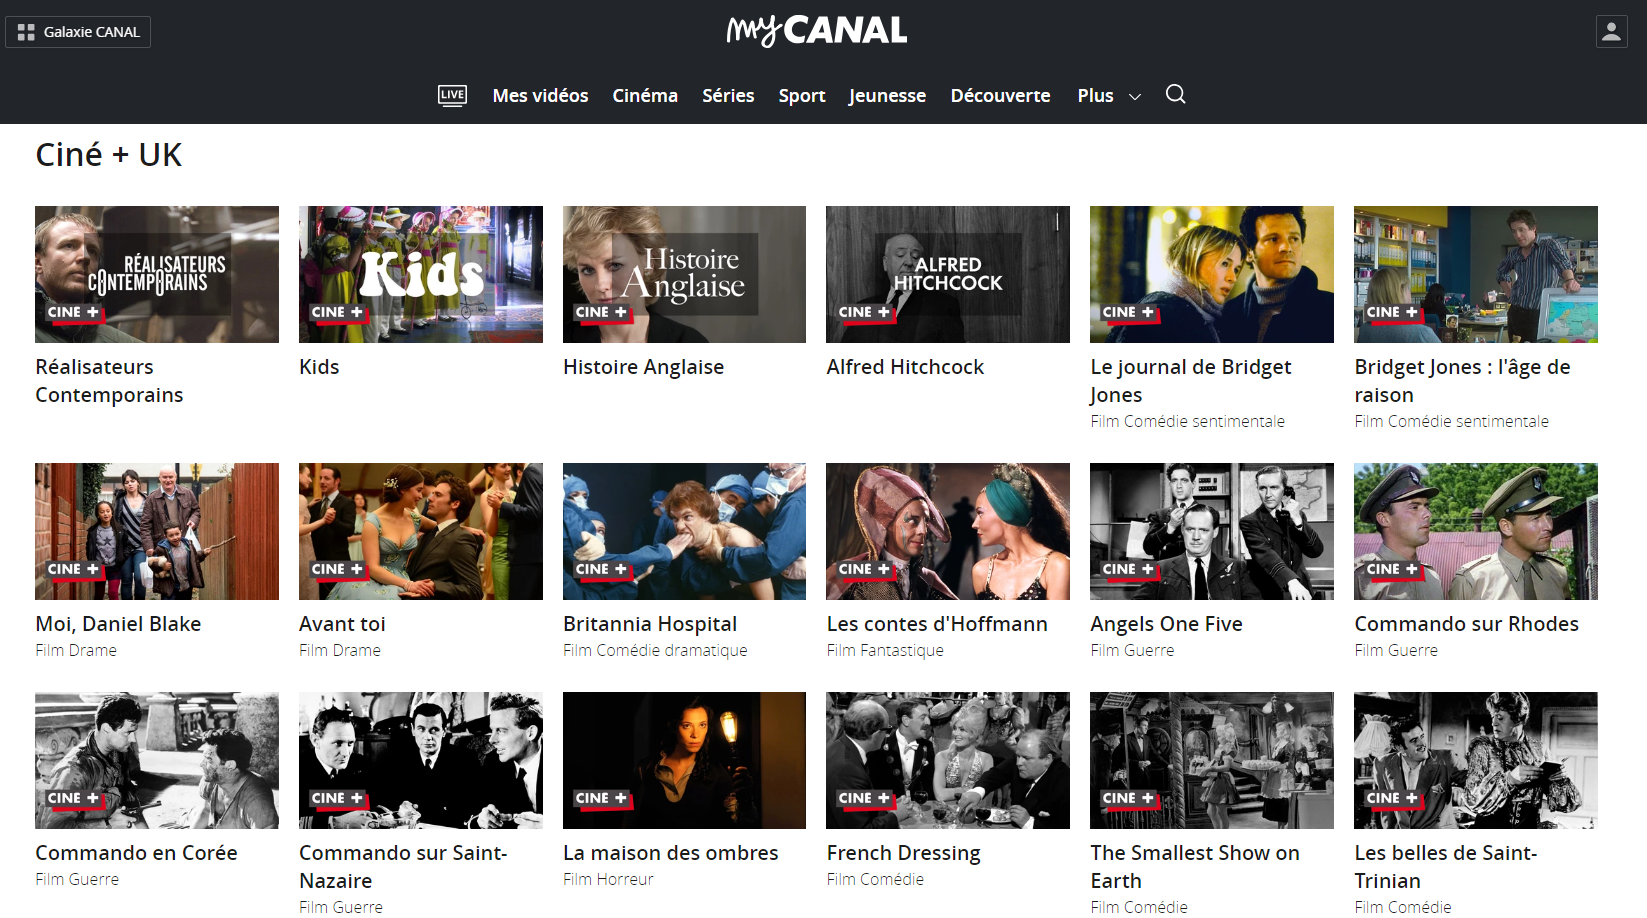This screenshot has height=918, width=1647.
Task: Switch to the Découverte section
Action: pos(1000,96)
